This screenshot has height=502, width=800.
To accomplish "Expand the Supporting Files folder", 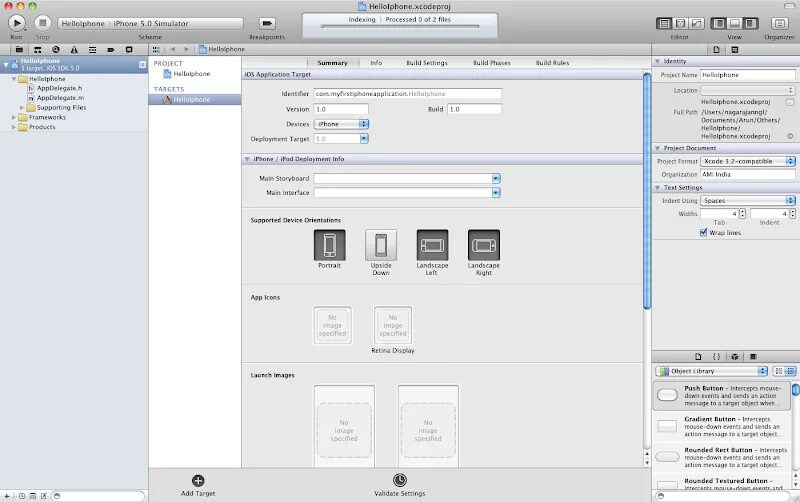I will pos(22,108).
